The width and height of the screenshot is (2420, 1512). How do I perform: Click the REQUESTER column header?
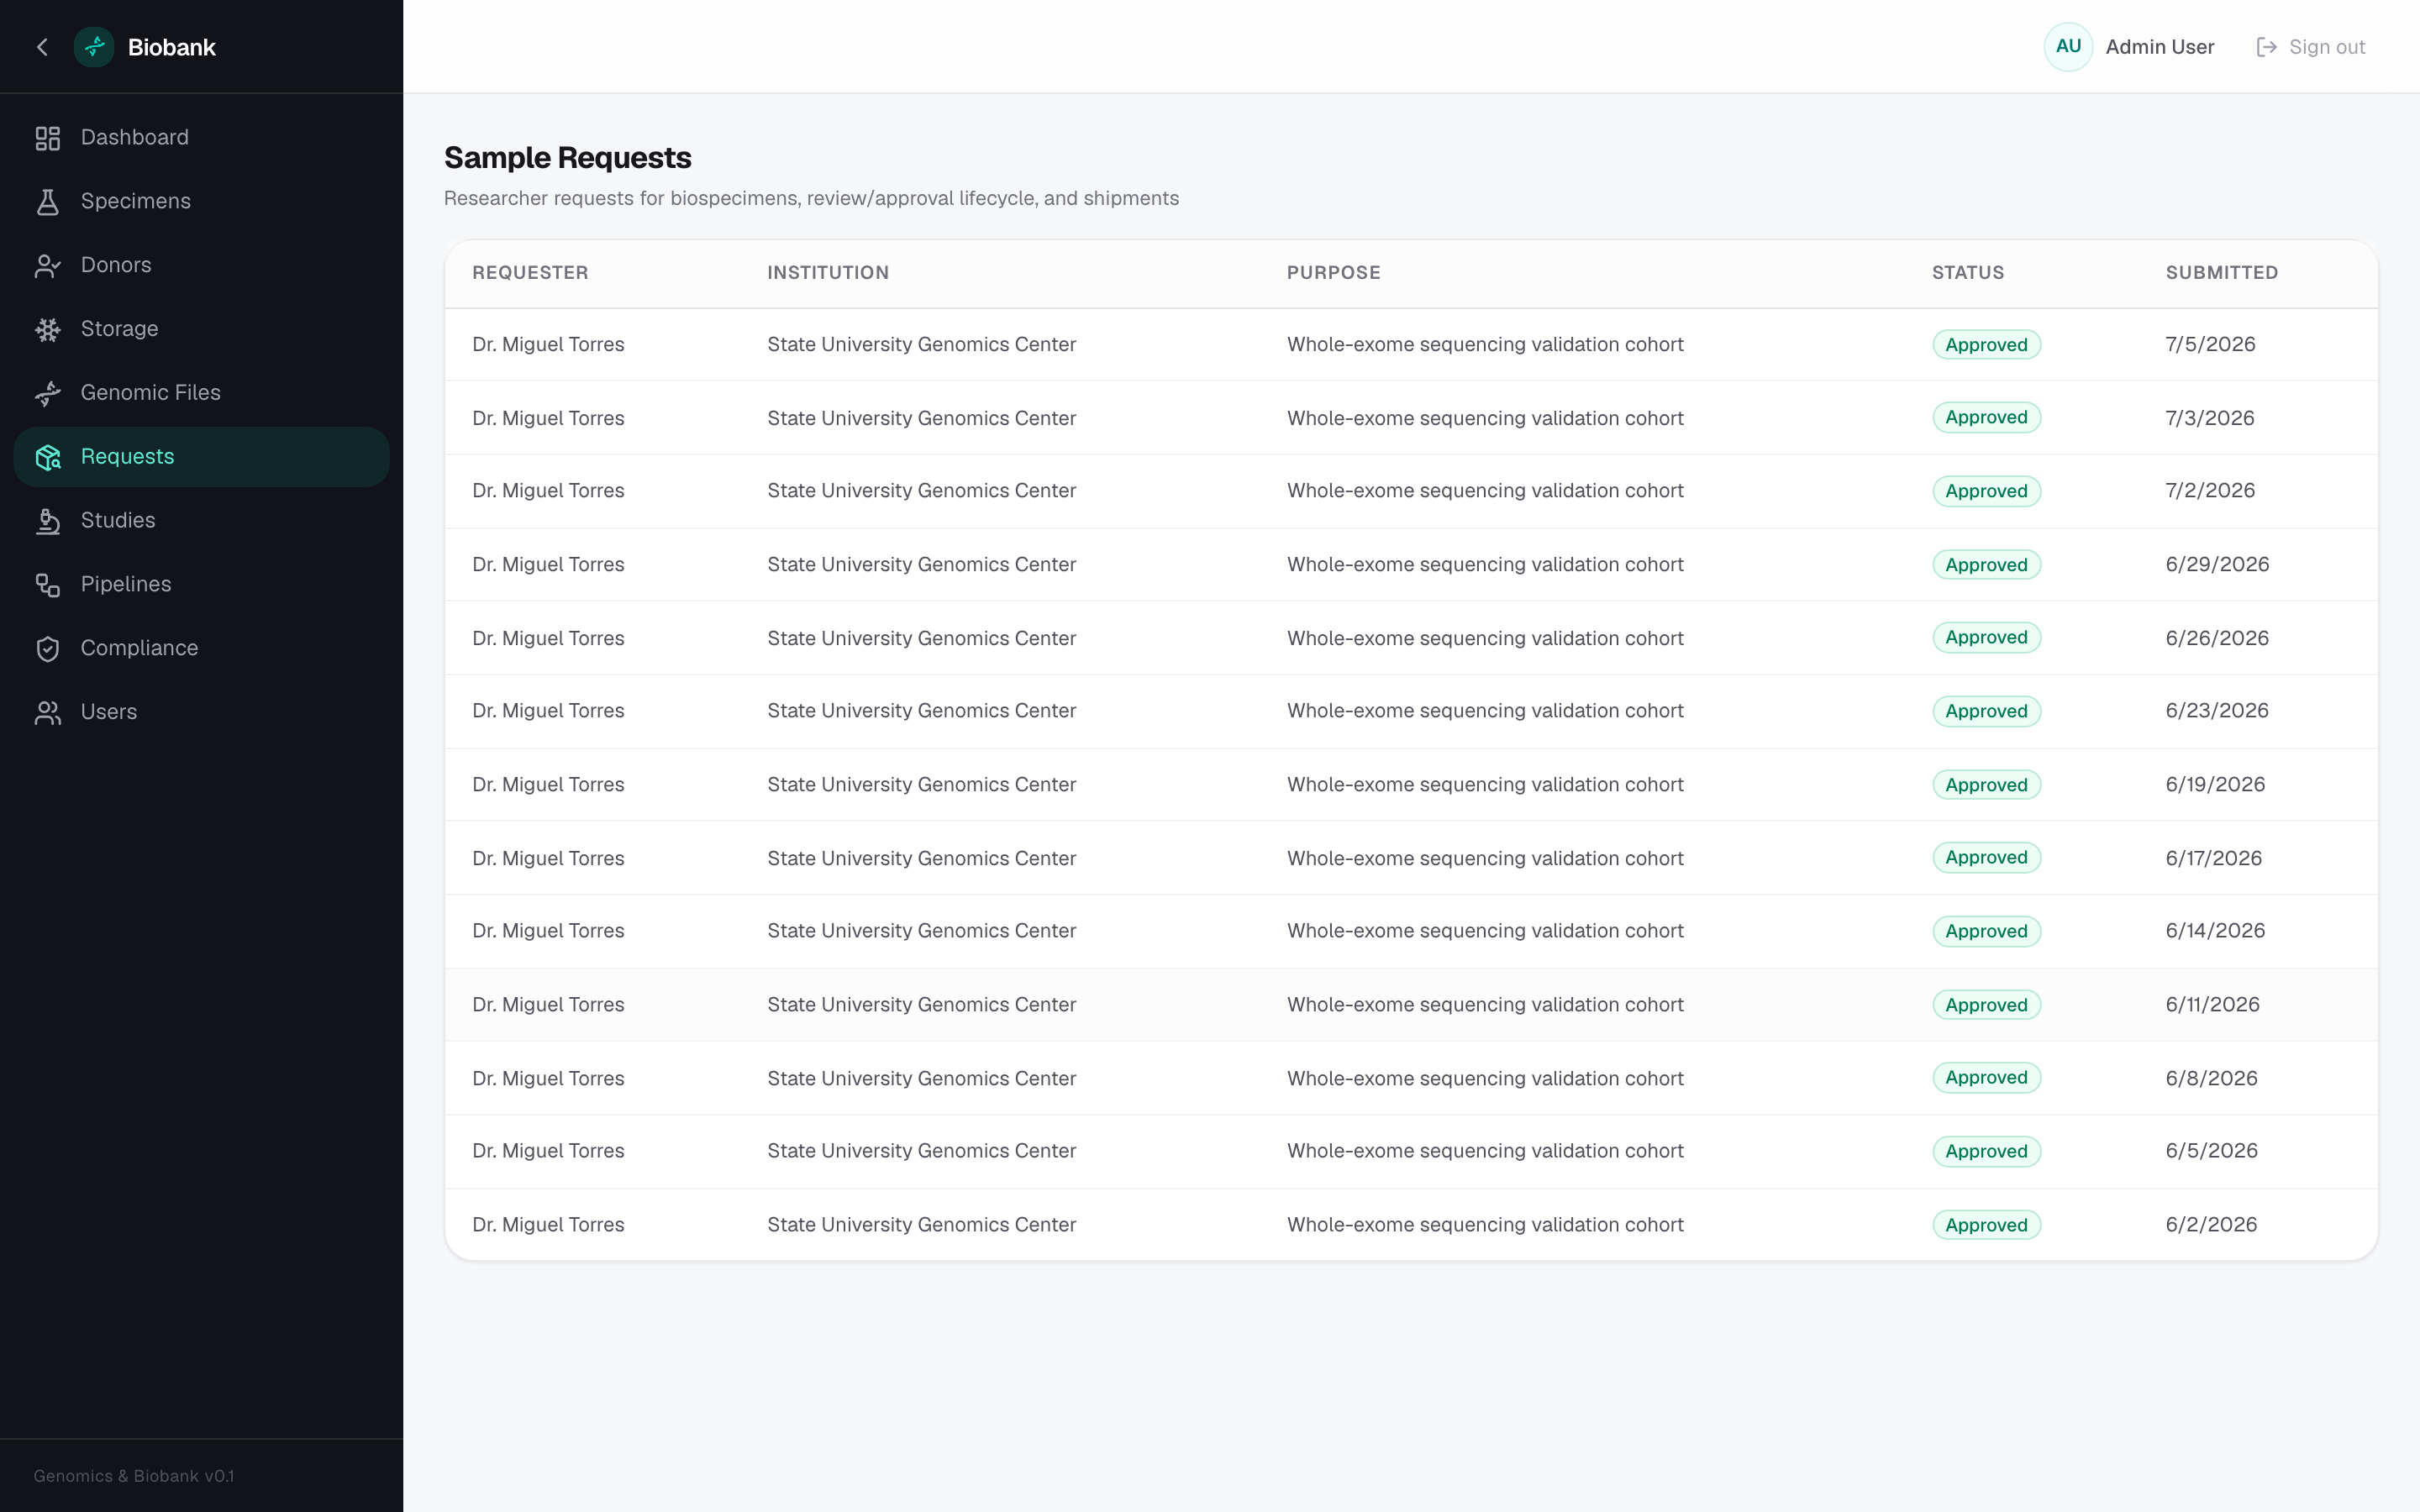pyautogui.click(x=530, y=273)
